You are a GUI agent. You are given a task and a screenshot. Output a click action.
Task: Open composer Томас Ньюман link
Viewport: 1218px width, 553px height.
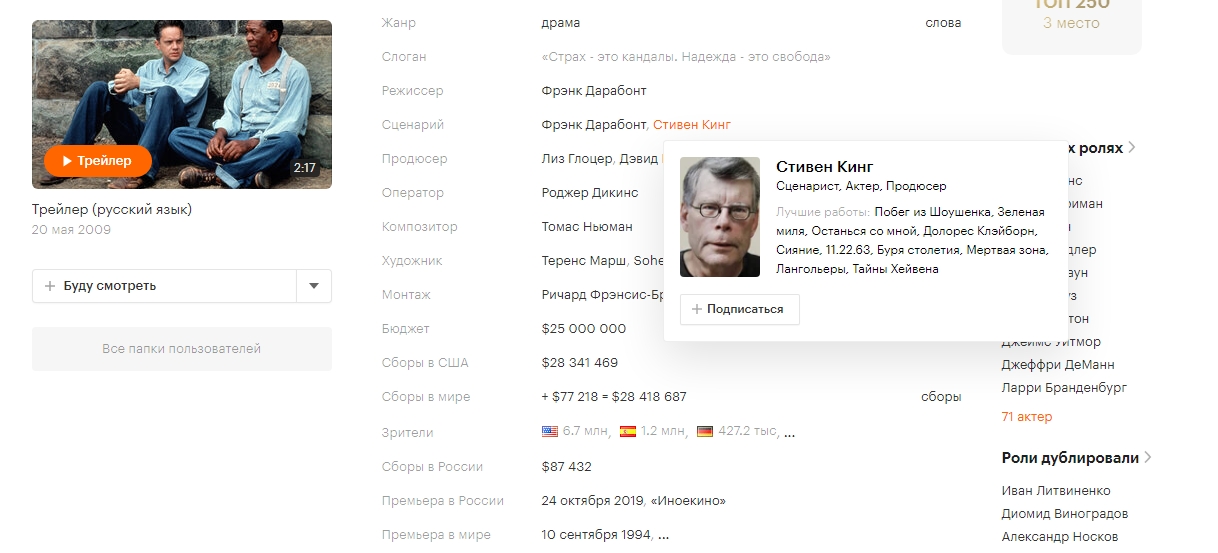pos(587,227)
